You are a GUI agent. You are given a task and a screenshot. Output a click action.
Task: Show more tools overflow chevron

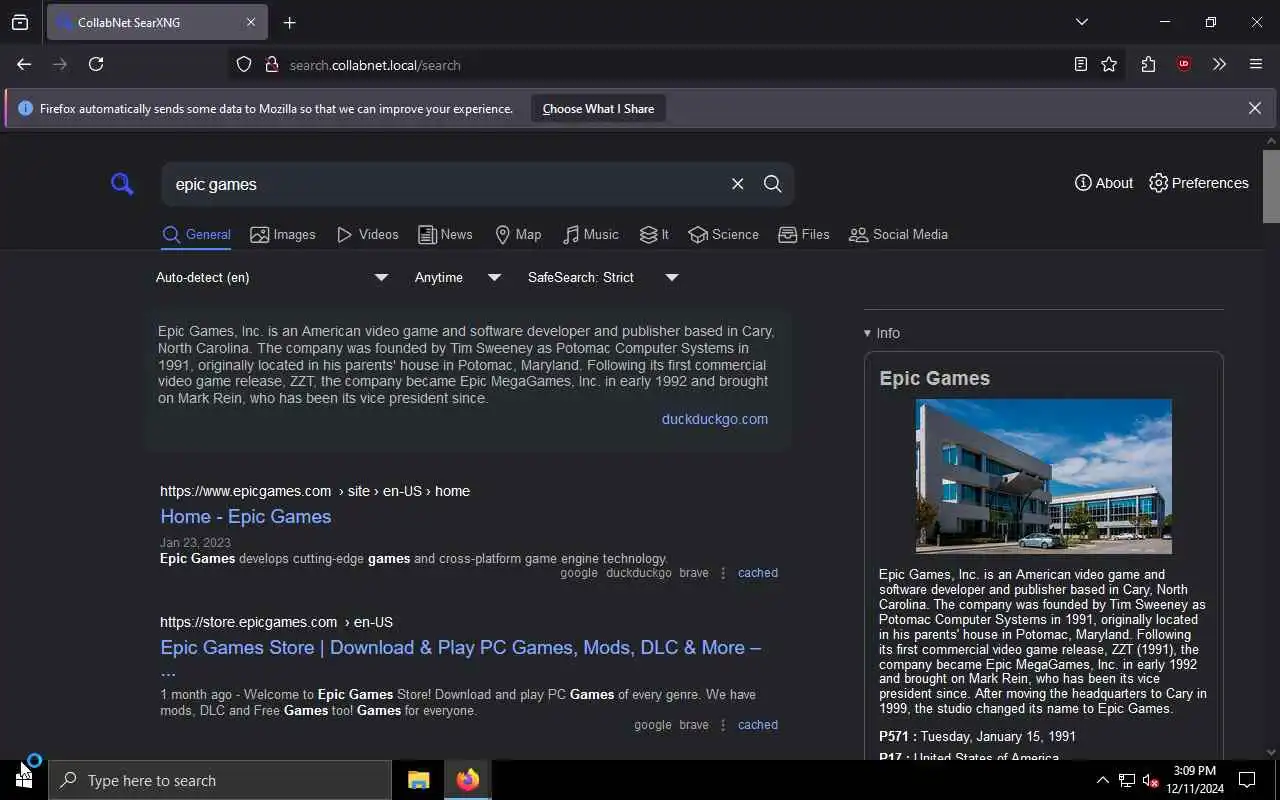pos(1219,64)
